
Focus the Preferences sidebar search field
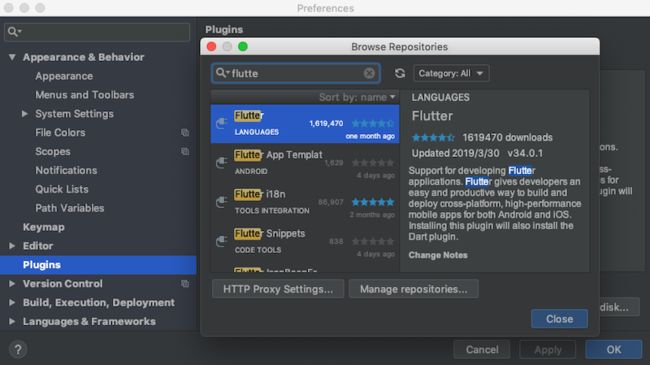point(97,32)
